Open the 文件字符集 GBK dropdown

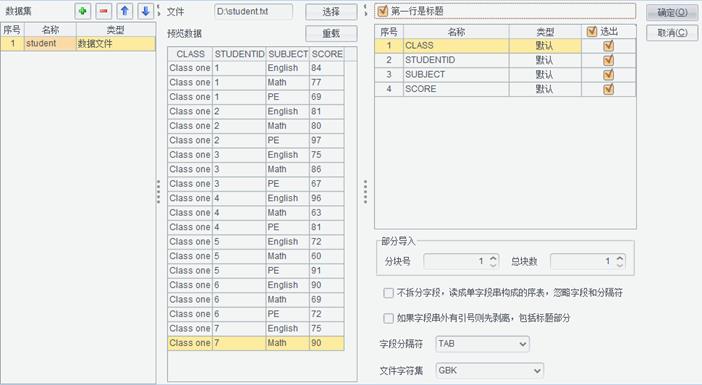click(489, 370)
